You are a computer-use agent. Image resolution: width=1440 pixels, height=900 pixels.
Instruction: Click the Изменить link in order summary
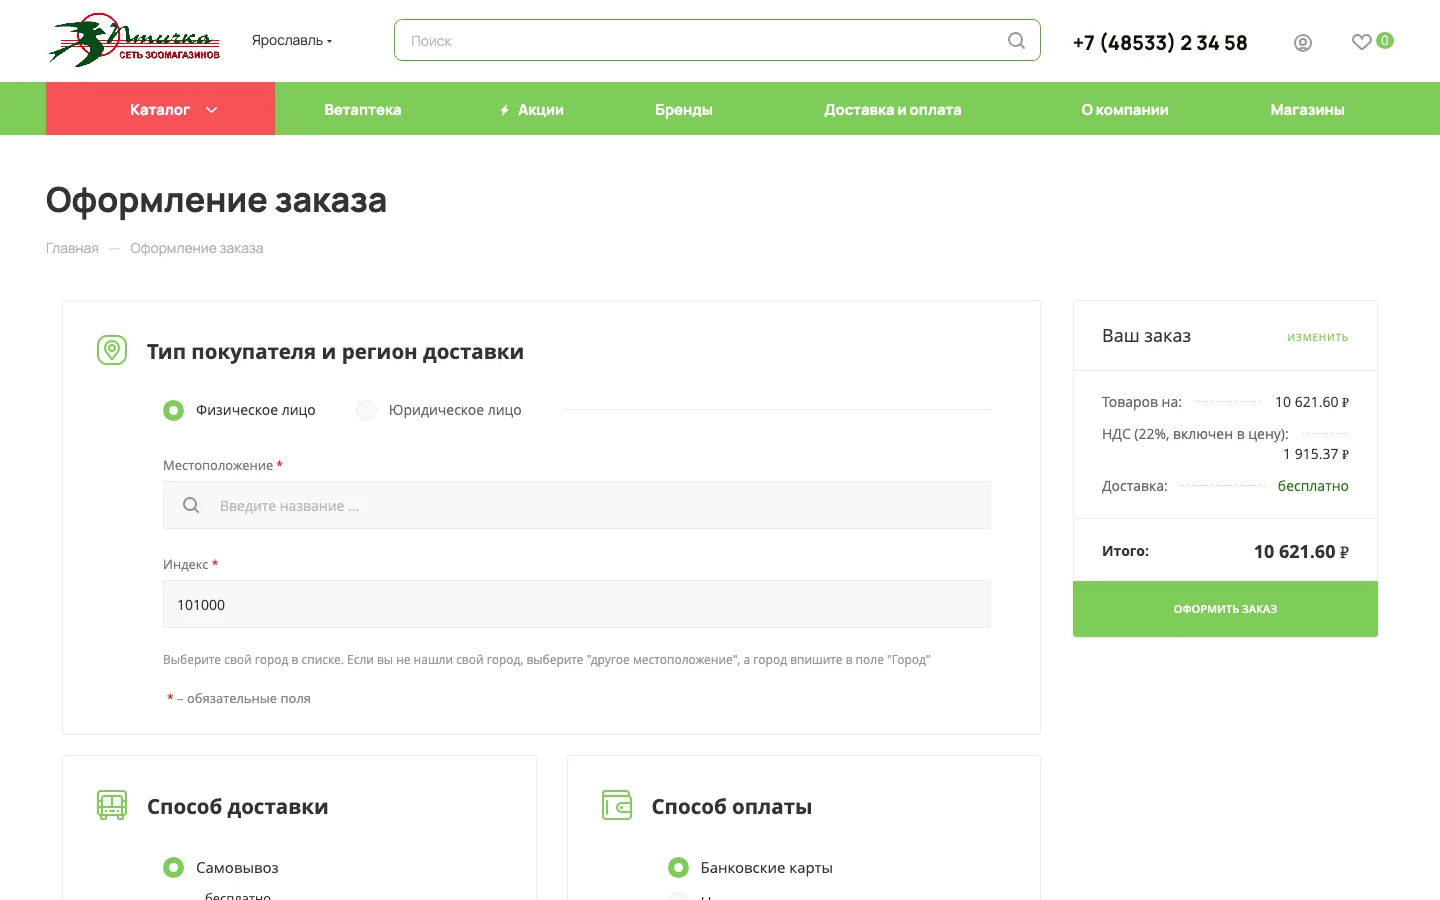tap(1317, 337)
